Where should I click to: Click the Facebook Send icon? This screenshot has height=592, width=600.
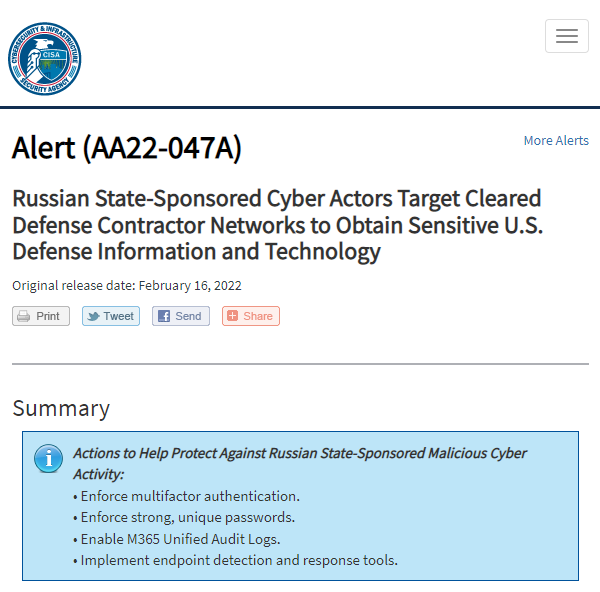(163, 316)
